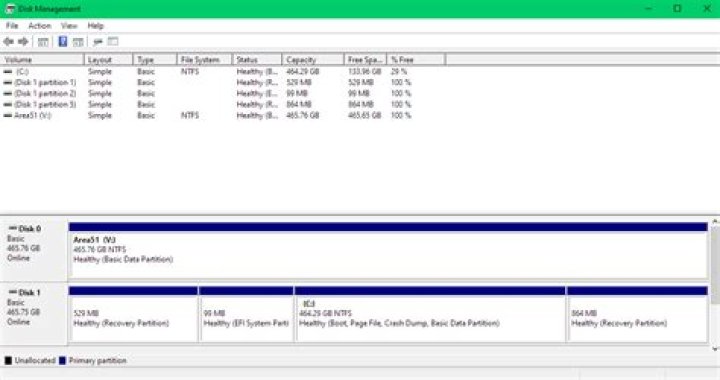
Task: Click the Show/Hide Console Tree toolbar icon
Action: point(43,42)
